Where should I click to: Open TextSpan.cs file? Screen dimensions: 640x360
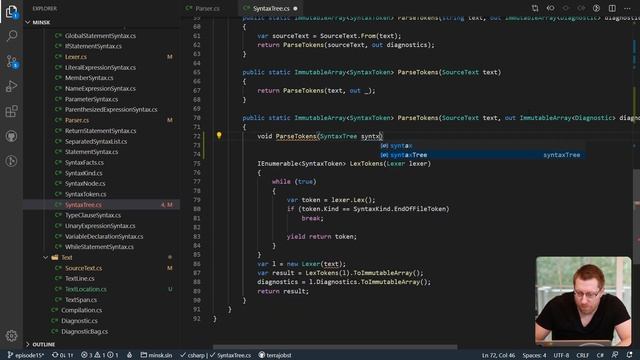click(81, 300)
